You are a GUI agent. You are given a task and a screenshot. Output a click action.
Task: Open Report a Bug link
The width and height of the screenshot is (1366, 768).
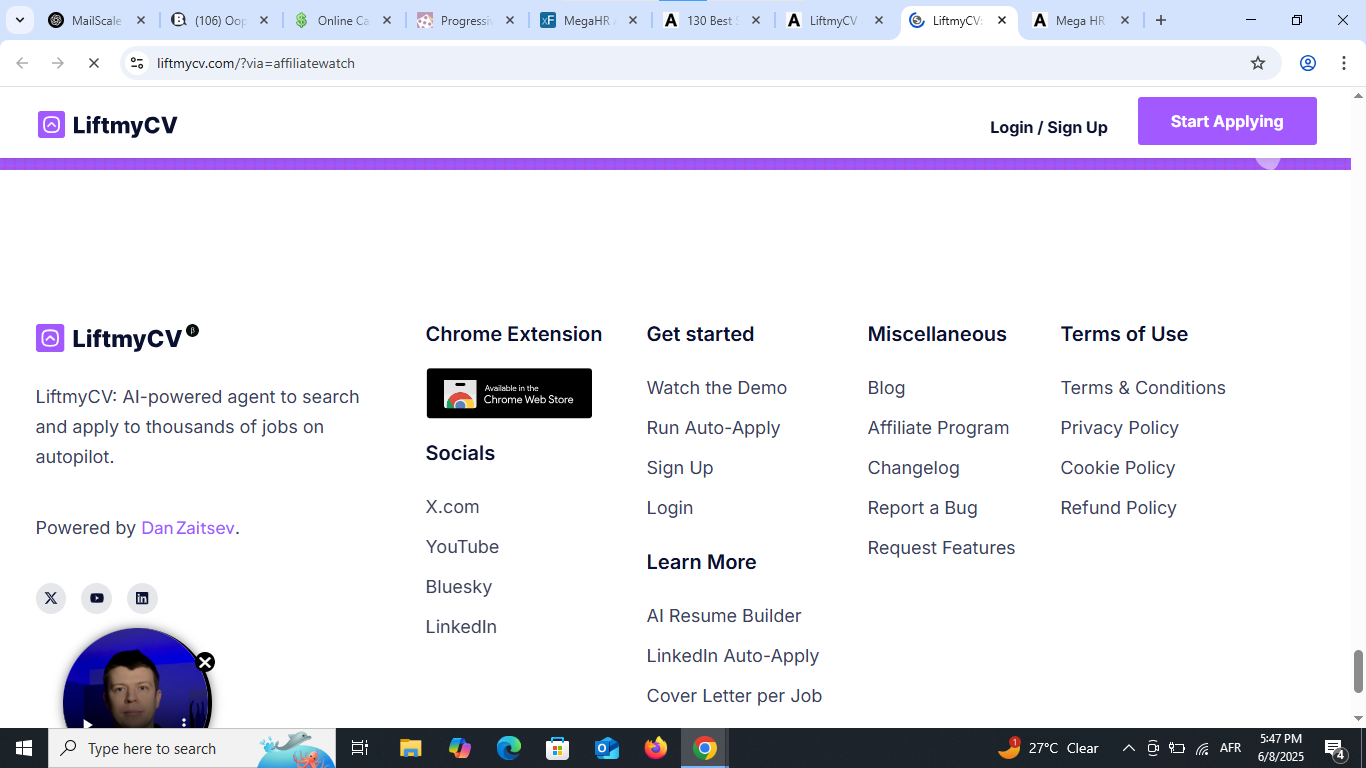(922, 508)
